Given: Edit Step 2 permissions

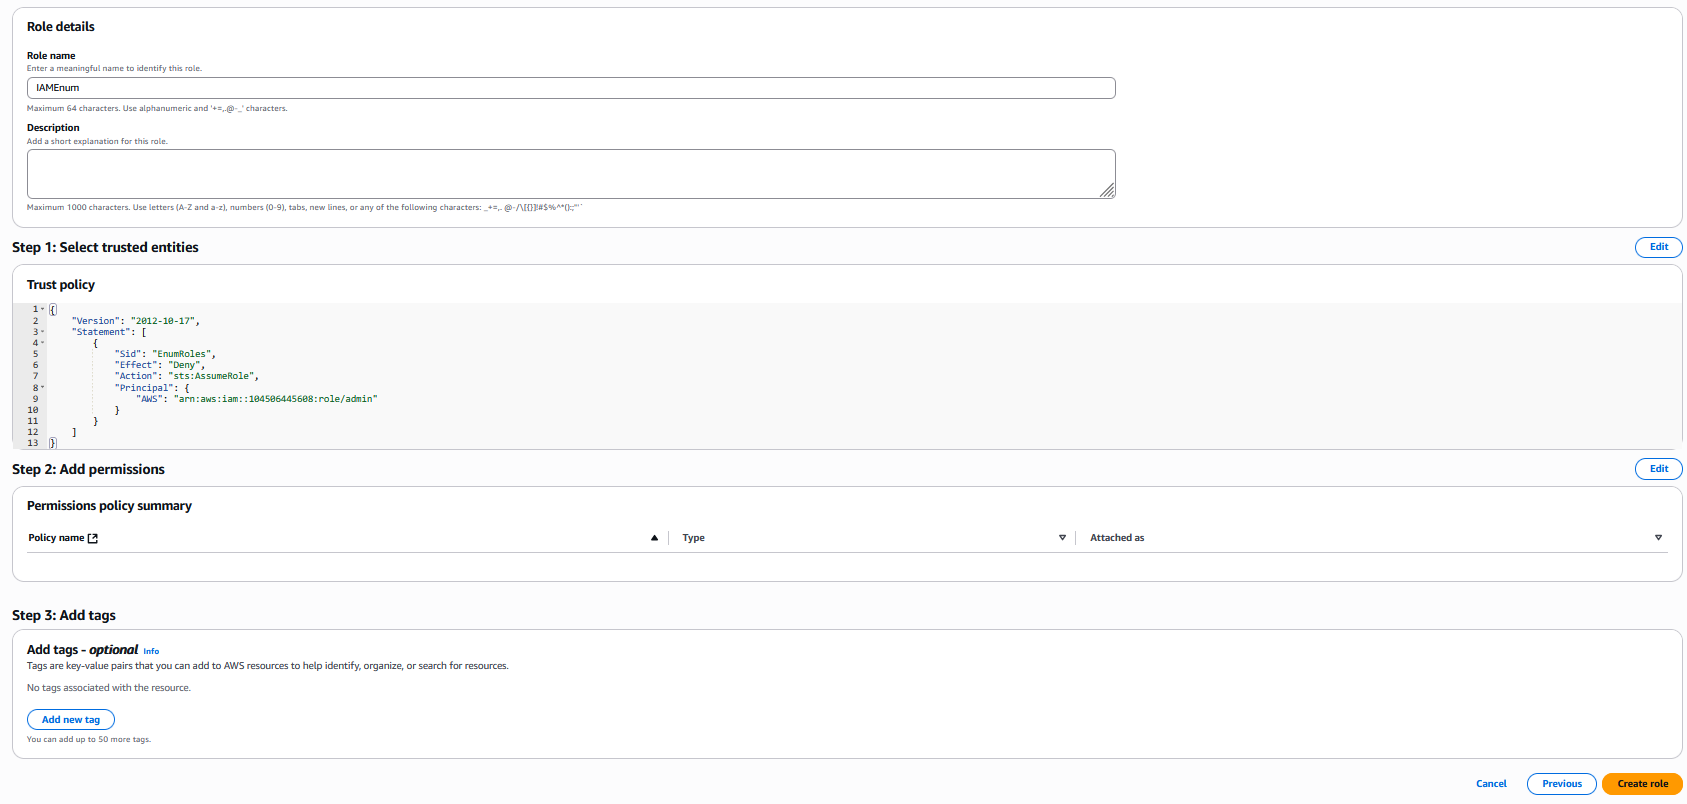Looking at the screenshot, I should (1658, 469).
